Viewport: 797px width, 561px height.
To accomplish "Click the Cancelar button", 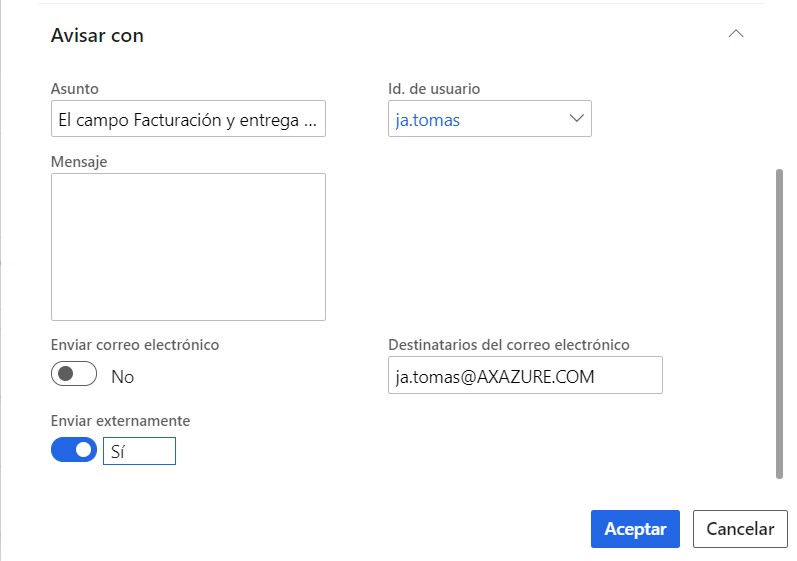I will point(740,529).
